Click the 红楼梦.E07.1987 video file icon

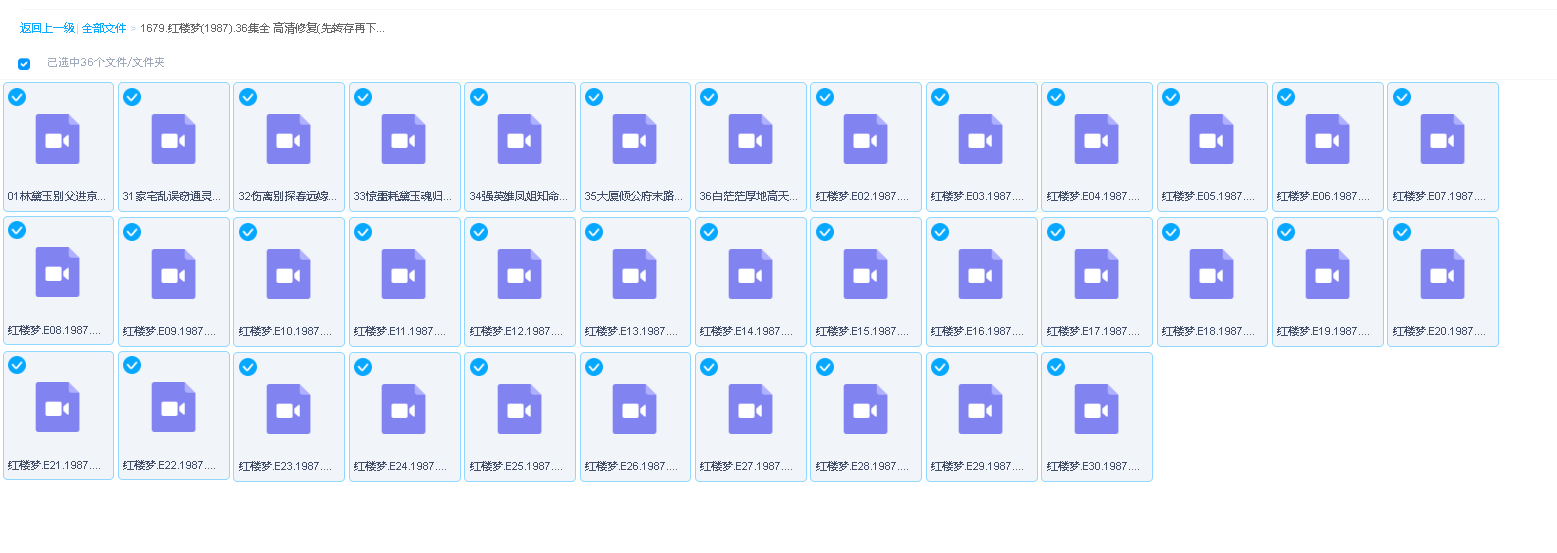tap(1442, 139)
